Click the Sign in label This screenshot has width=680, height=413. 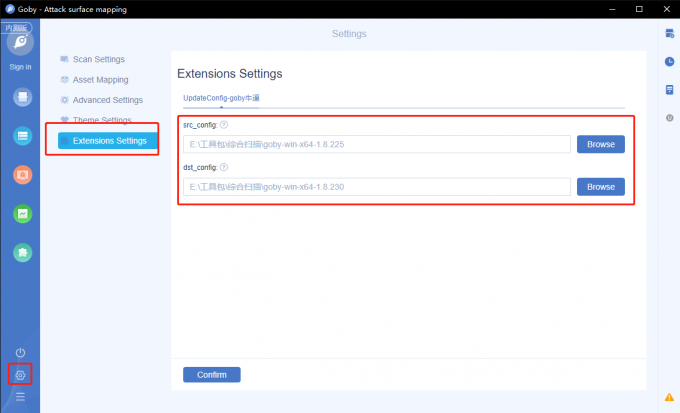20,67
